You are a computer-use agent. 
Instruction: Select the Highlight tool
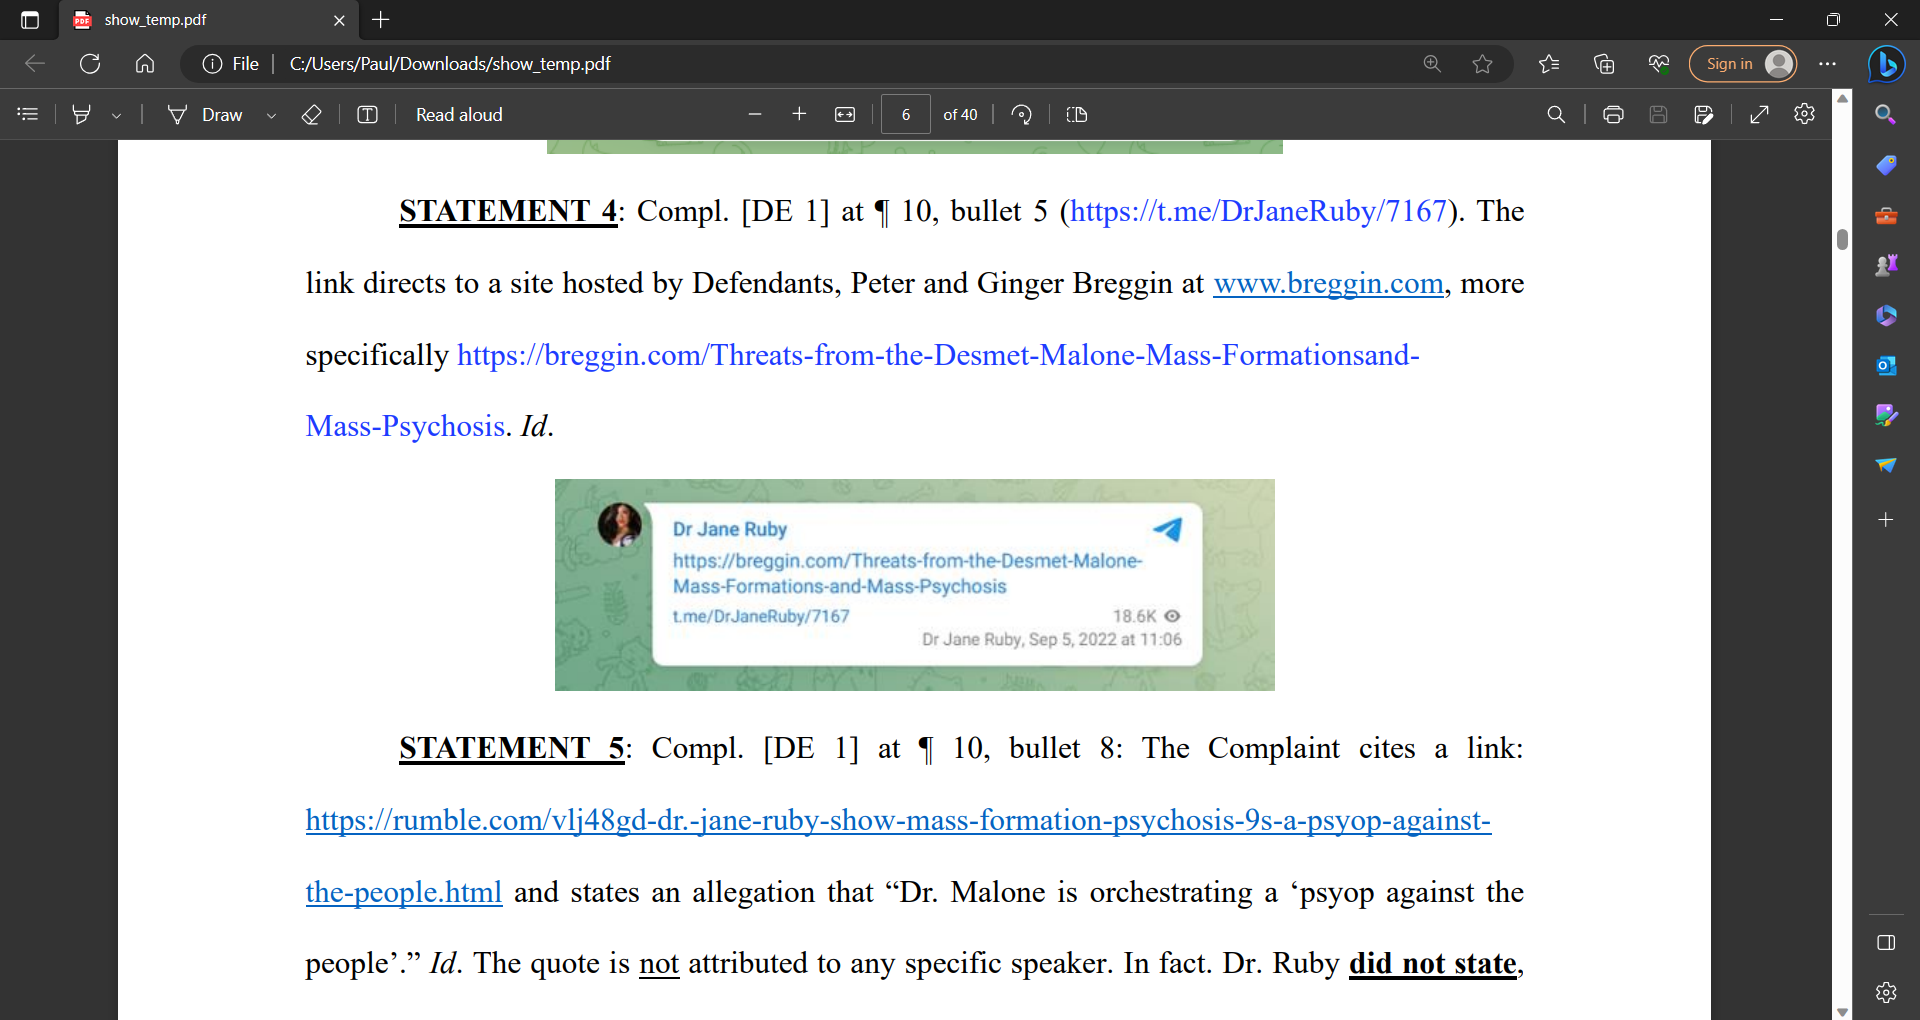click(82, 115)
